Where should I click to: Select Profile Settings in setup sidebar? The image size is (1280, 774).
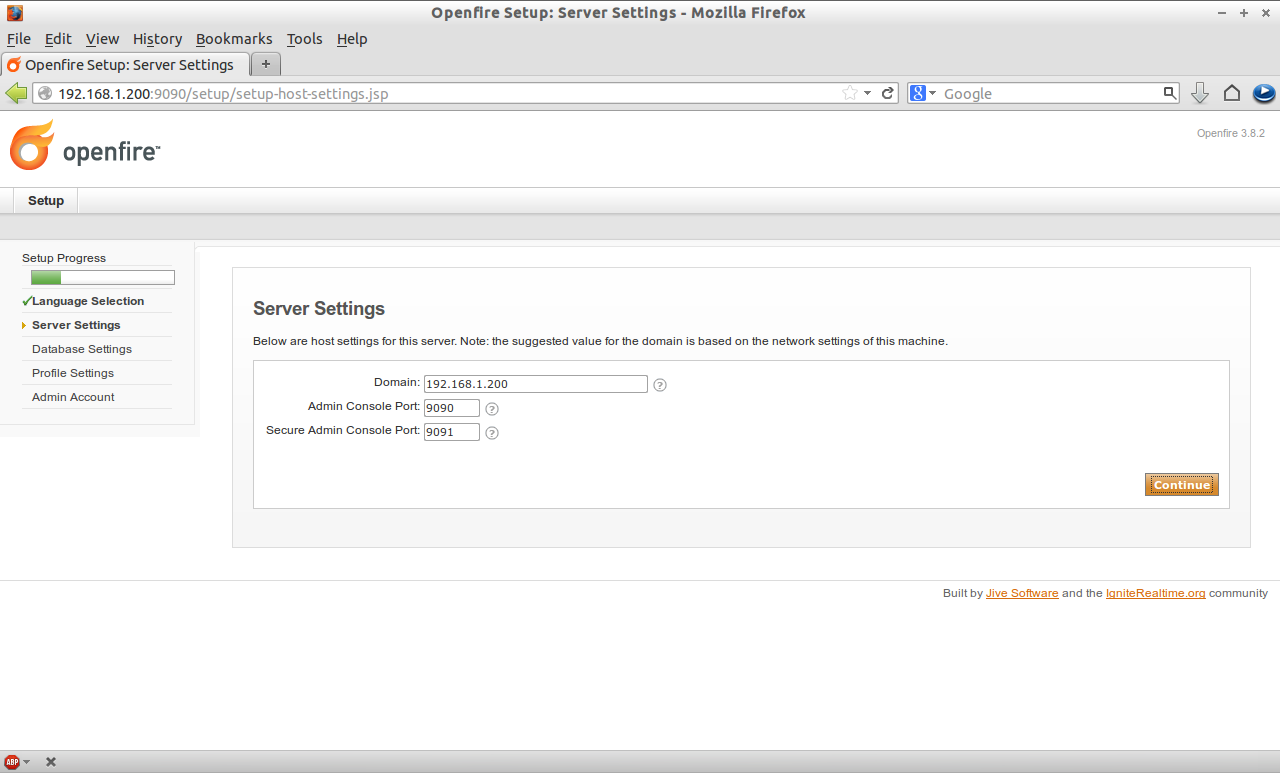click(73, 373)
